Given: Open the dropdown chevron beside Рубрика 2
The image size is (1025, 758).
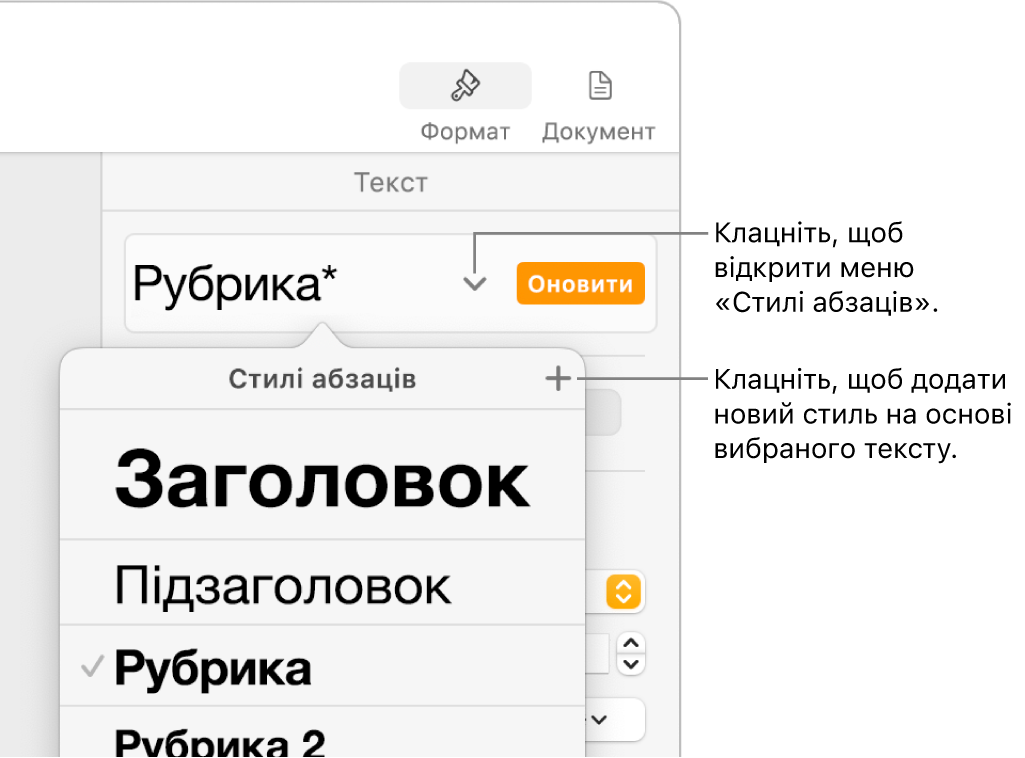Looking at the screenshot, I should (599, 719).
